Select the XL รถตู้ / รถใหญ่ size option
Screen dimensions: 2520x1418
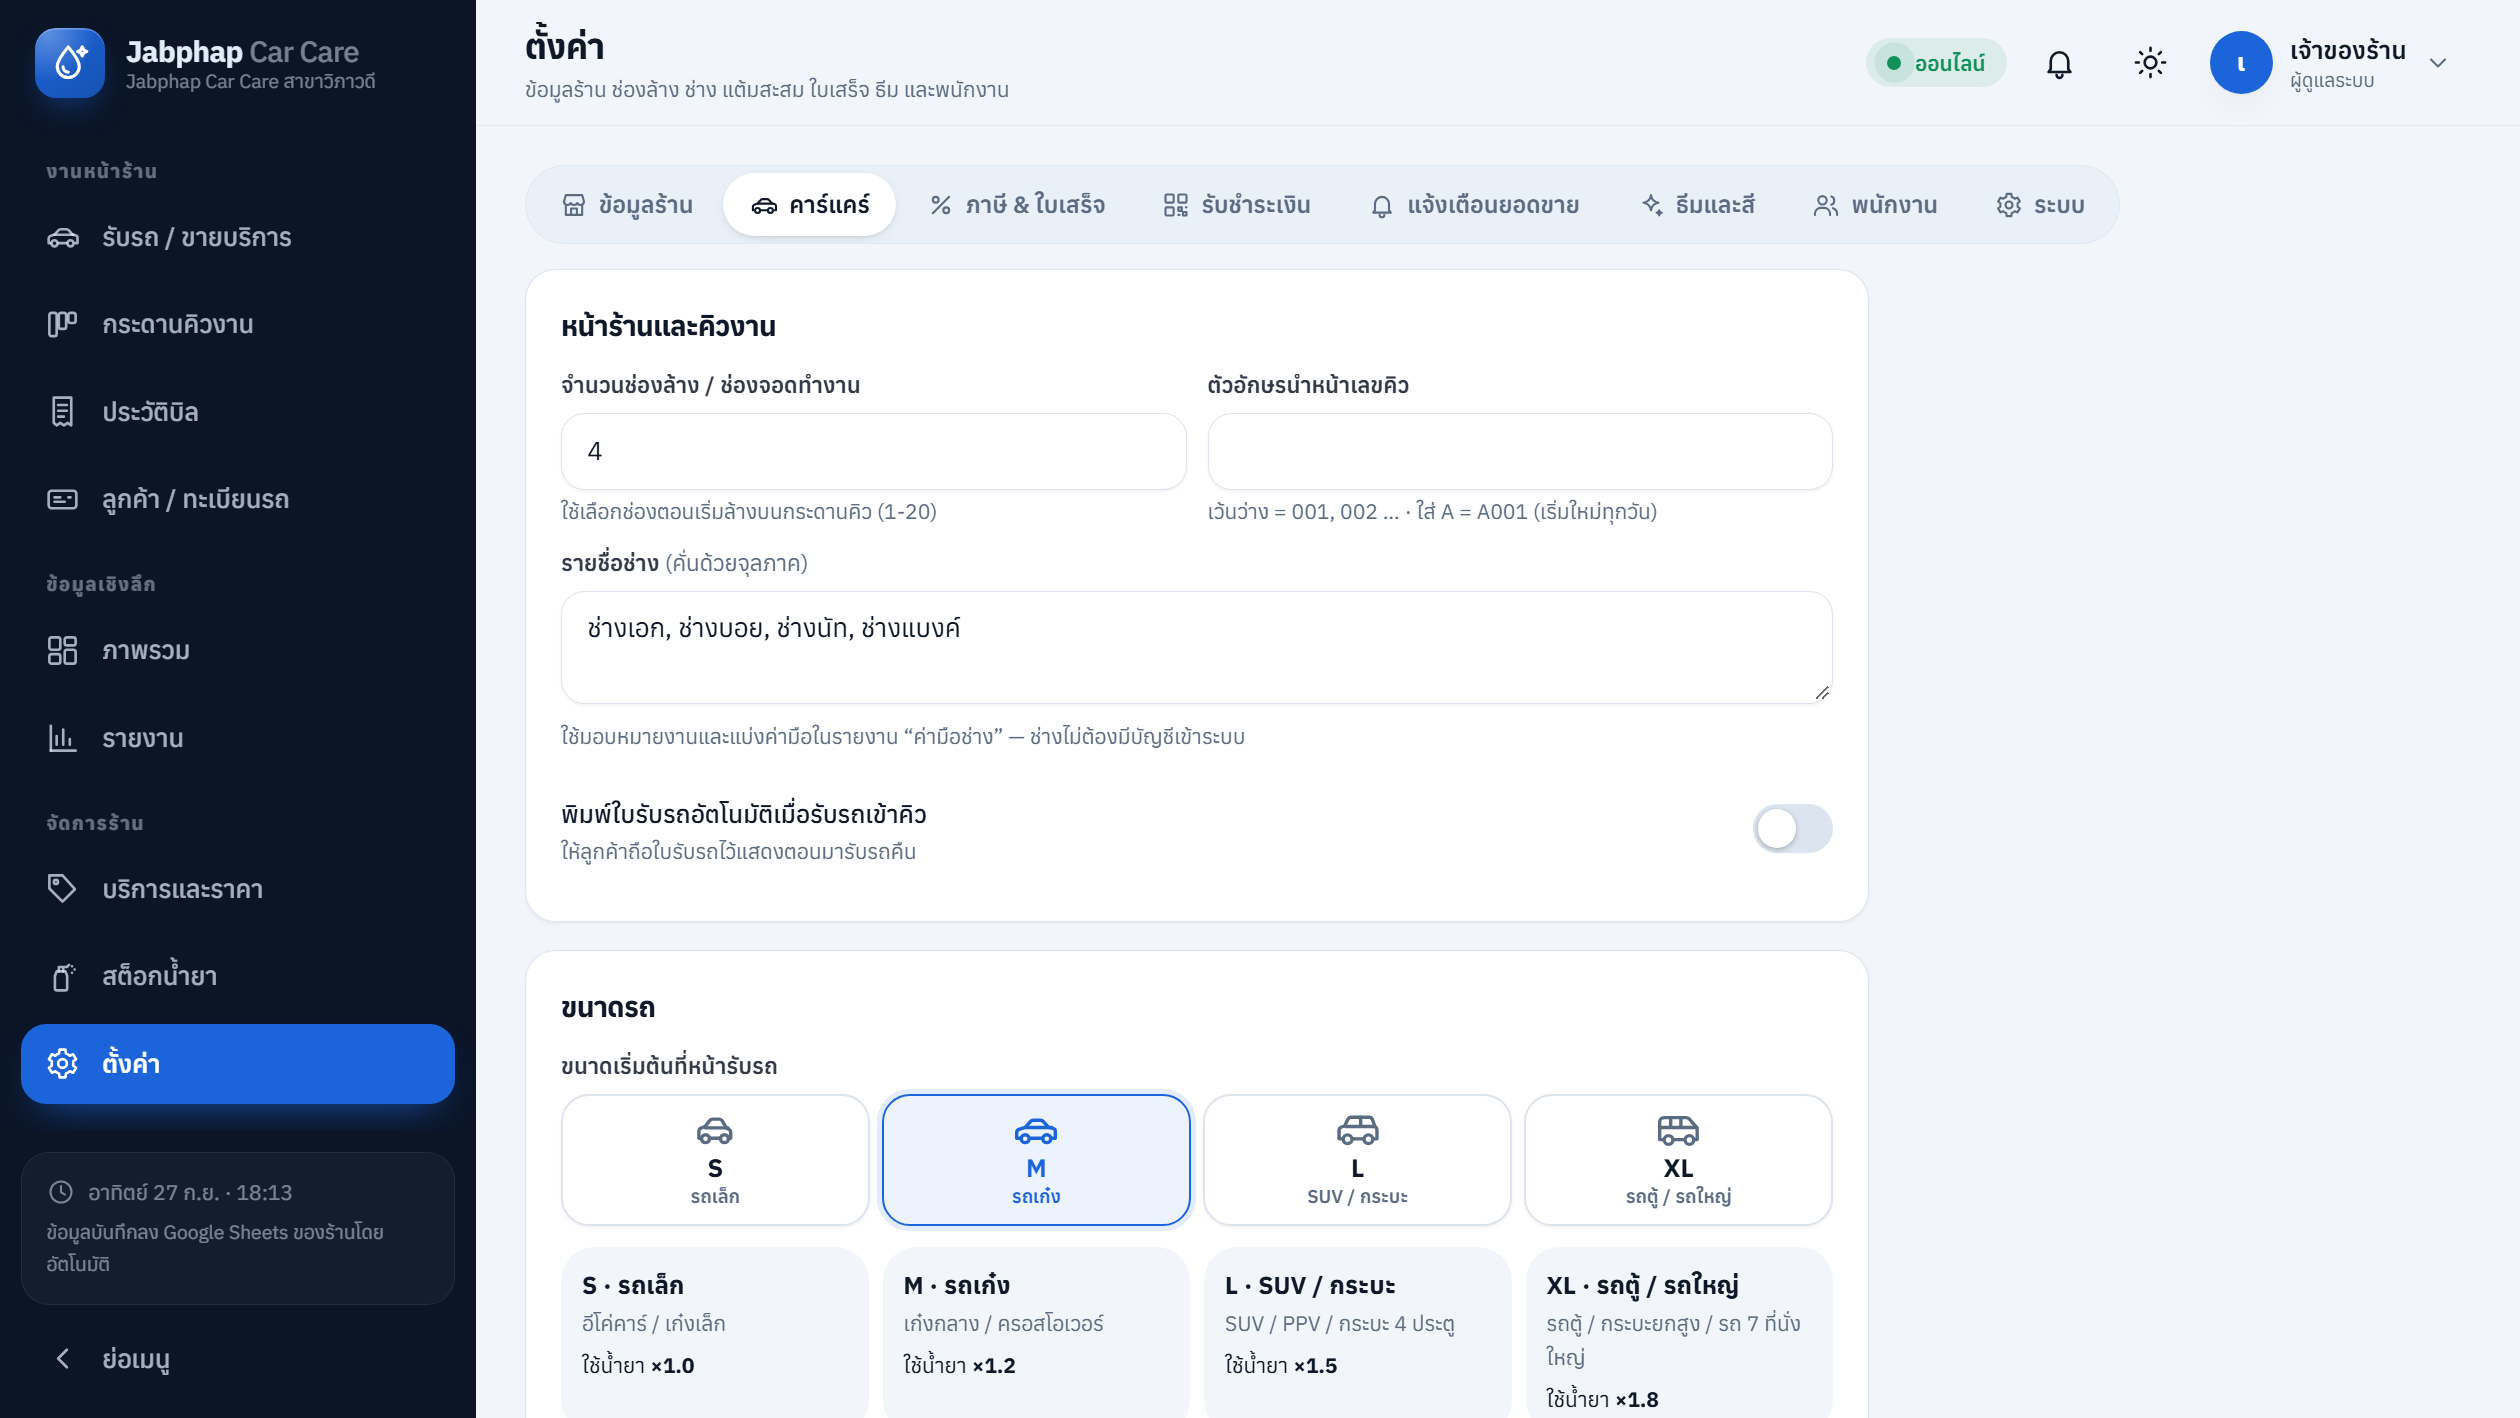click(1678, 1160)
